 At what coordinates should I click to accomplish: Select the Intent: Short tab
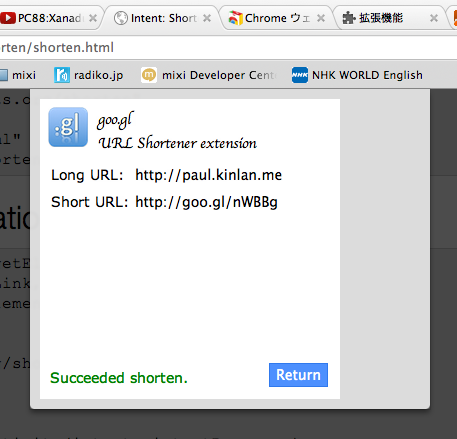click(163, 18)
